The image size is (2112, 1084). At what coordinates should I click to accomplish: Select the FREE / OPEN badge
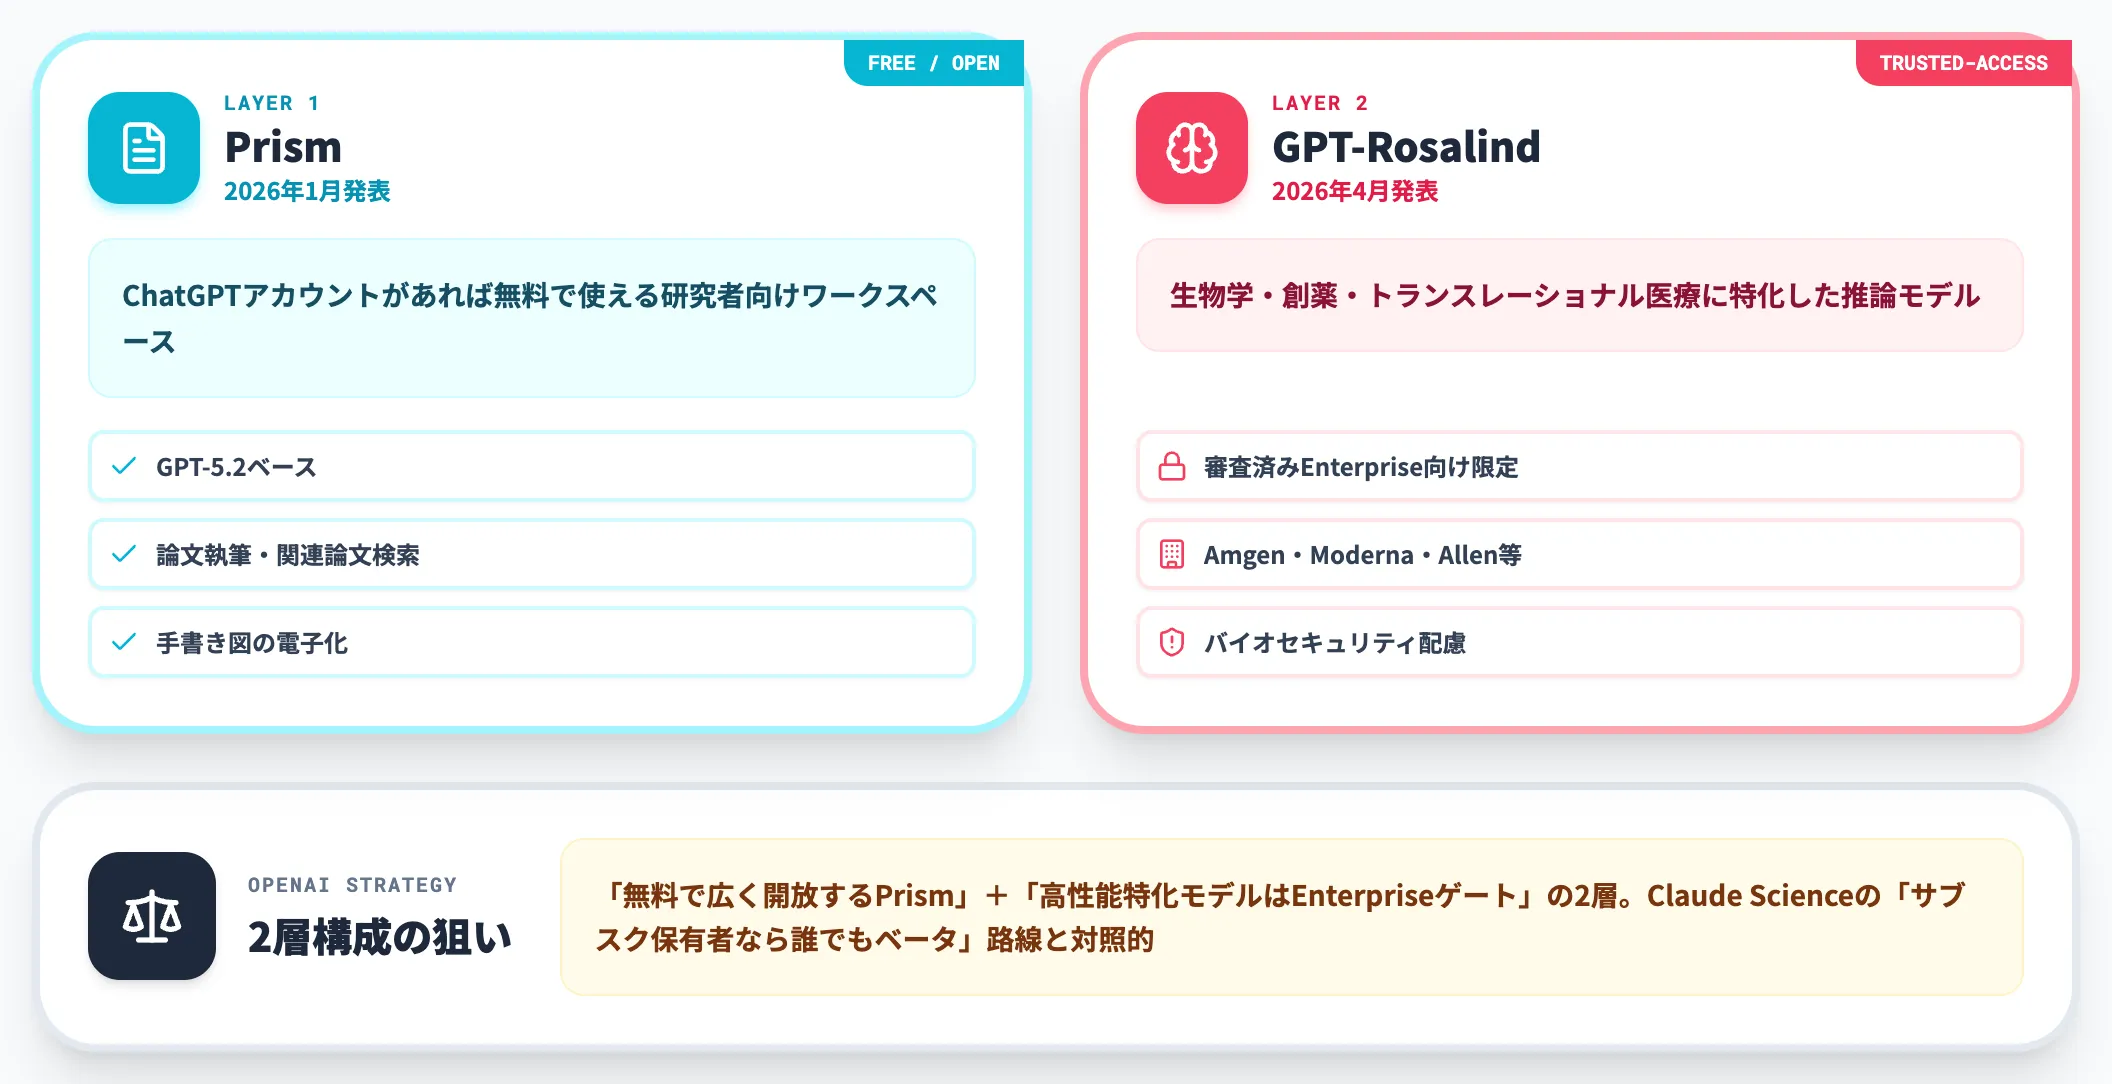pyautogui.click(x=934, y=63)
